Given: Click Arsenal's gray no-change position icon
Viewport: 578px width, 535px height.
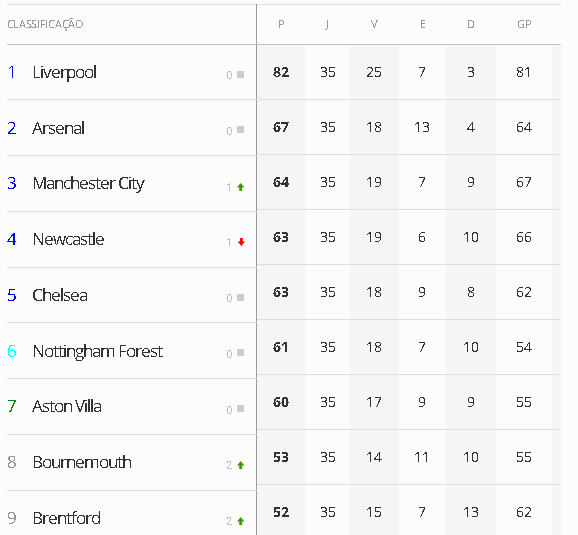Looking at the screenshot, I should (x=240, y=130).
